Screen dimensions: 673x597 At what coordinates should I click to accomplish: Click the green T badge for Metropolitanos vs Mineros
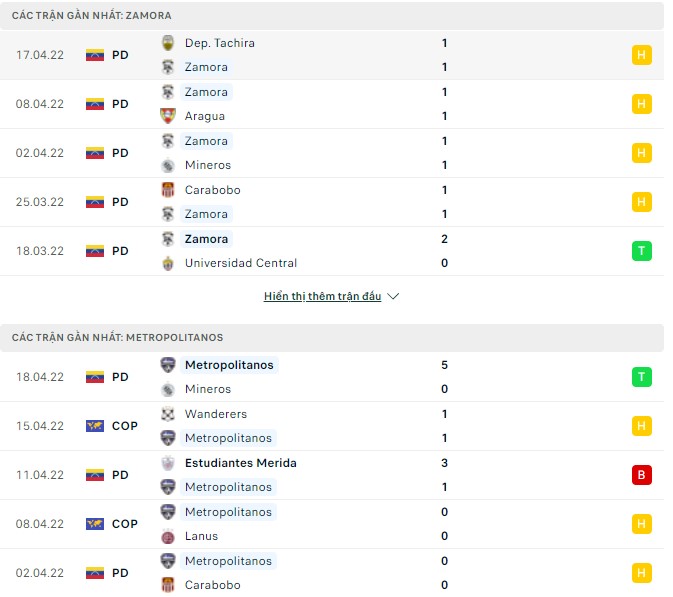click(641, 377)
